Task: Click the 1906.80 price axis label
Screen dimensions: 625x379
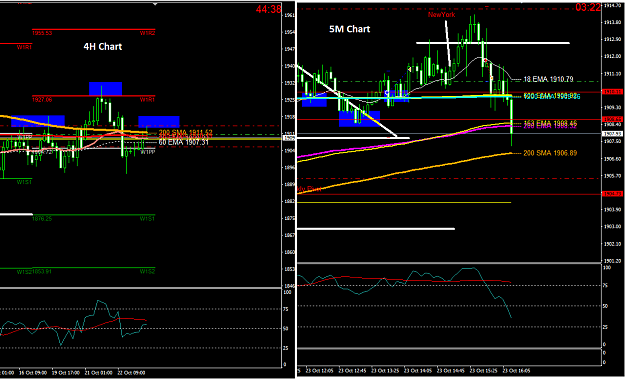Action: click(x=612, y=159)
